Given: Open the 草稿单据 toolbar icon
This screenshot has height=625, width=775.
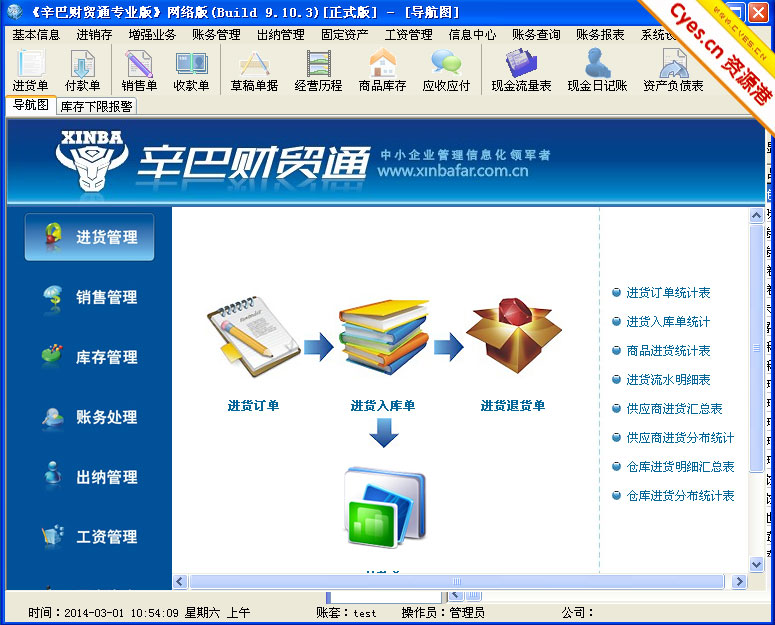Looking at the screenshot, I should [254, 70].
